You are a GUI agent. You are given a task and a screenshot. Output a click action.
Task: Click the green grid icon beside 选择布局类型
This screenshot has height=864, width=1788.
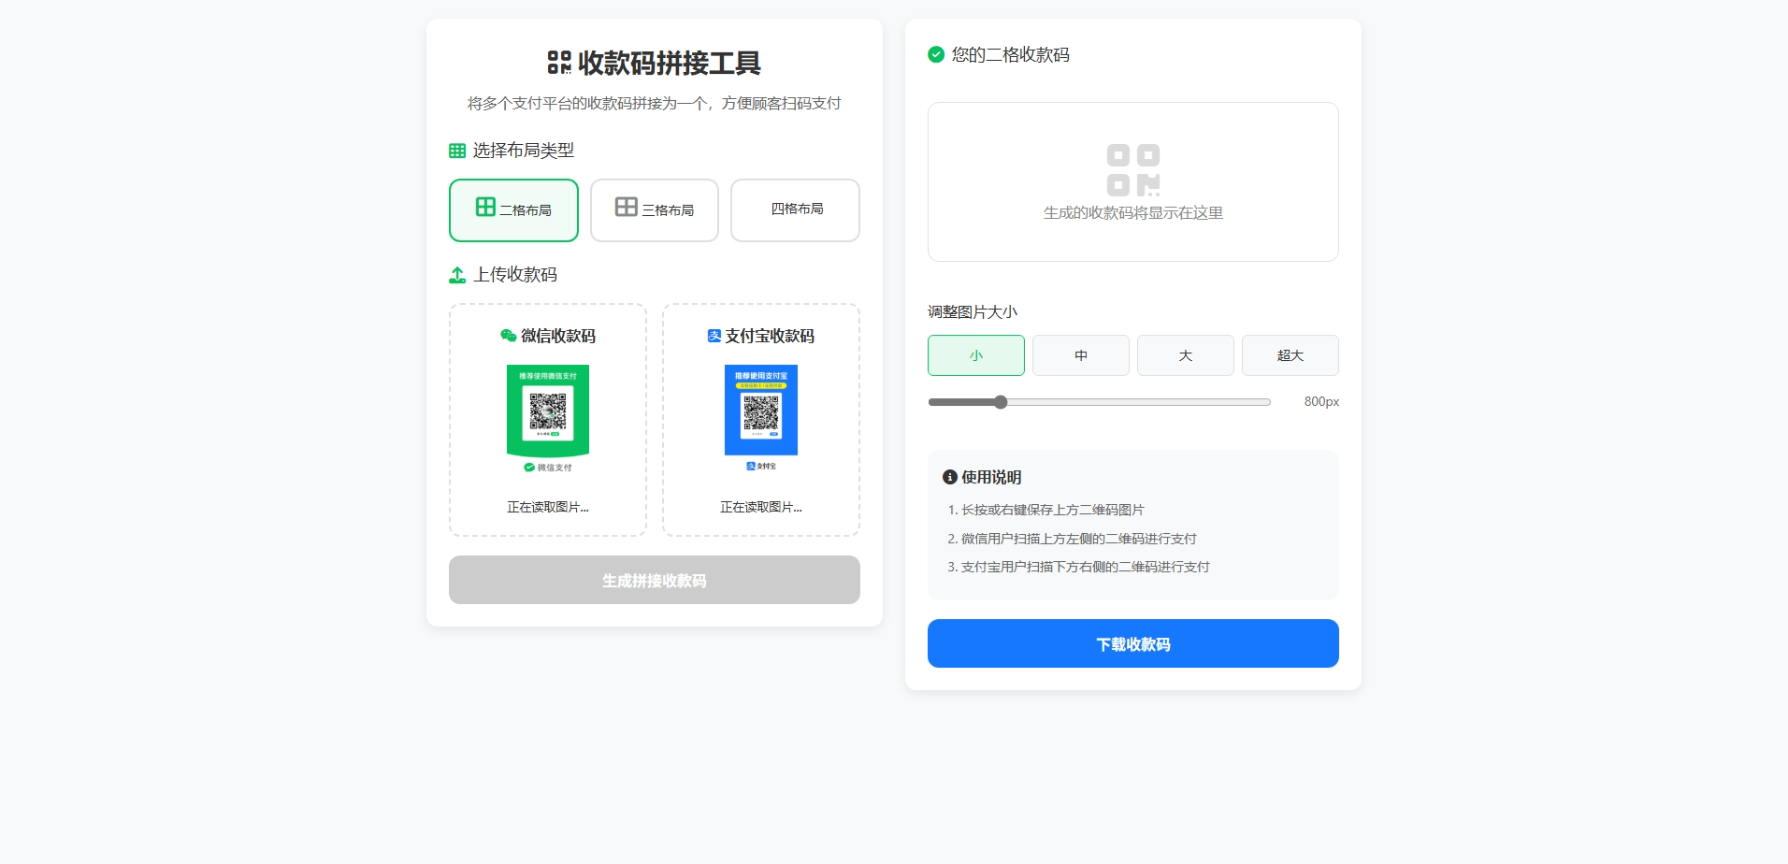457,151
